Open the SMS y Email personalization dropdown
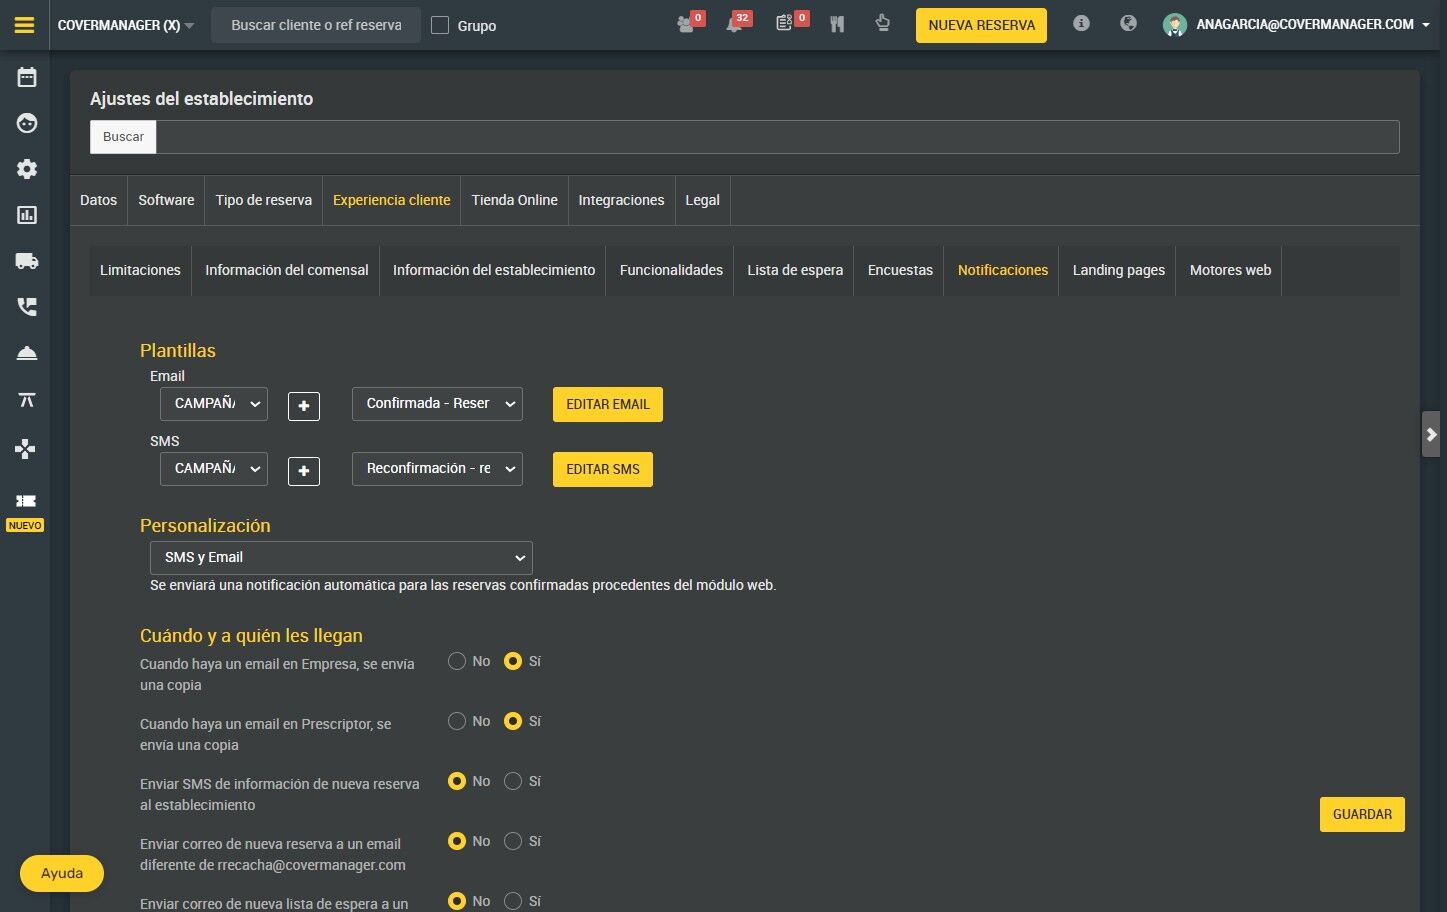 [341, 558]
